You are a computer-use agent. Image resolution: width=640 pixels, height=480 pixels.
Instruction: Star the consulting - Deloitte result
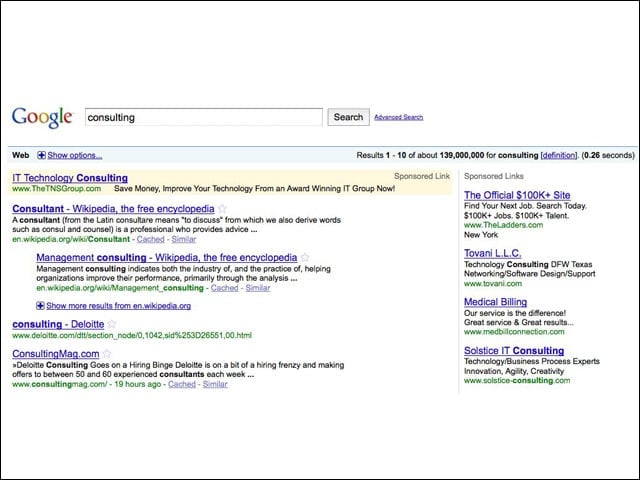(x=112, y=324)
